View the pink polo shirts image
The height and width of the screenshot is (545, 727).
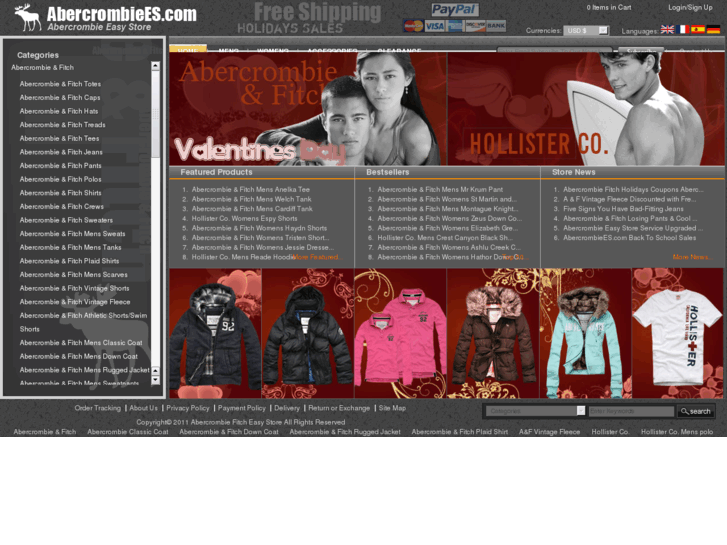(401, 333)
